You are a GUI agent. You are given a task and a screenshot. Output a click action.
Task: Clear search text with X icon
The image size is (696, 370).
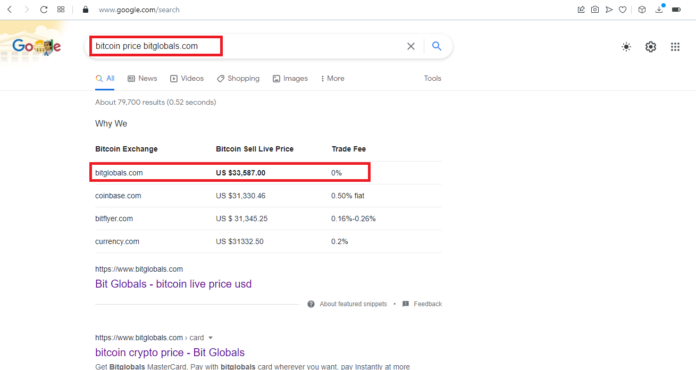411,46
